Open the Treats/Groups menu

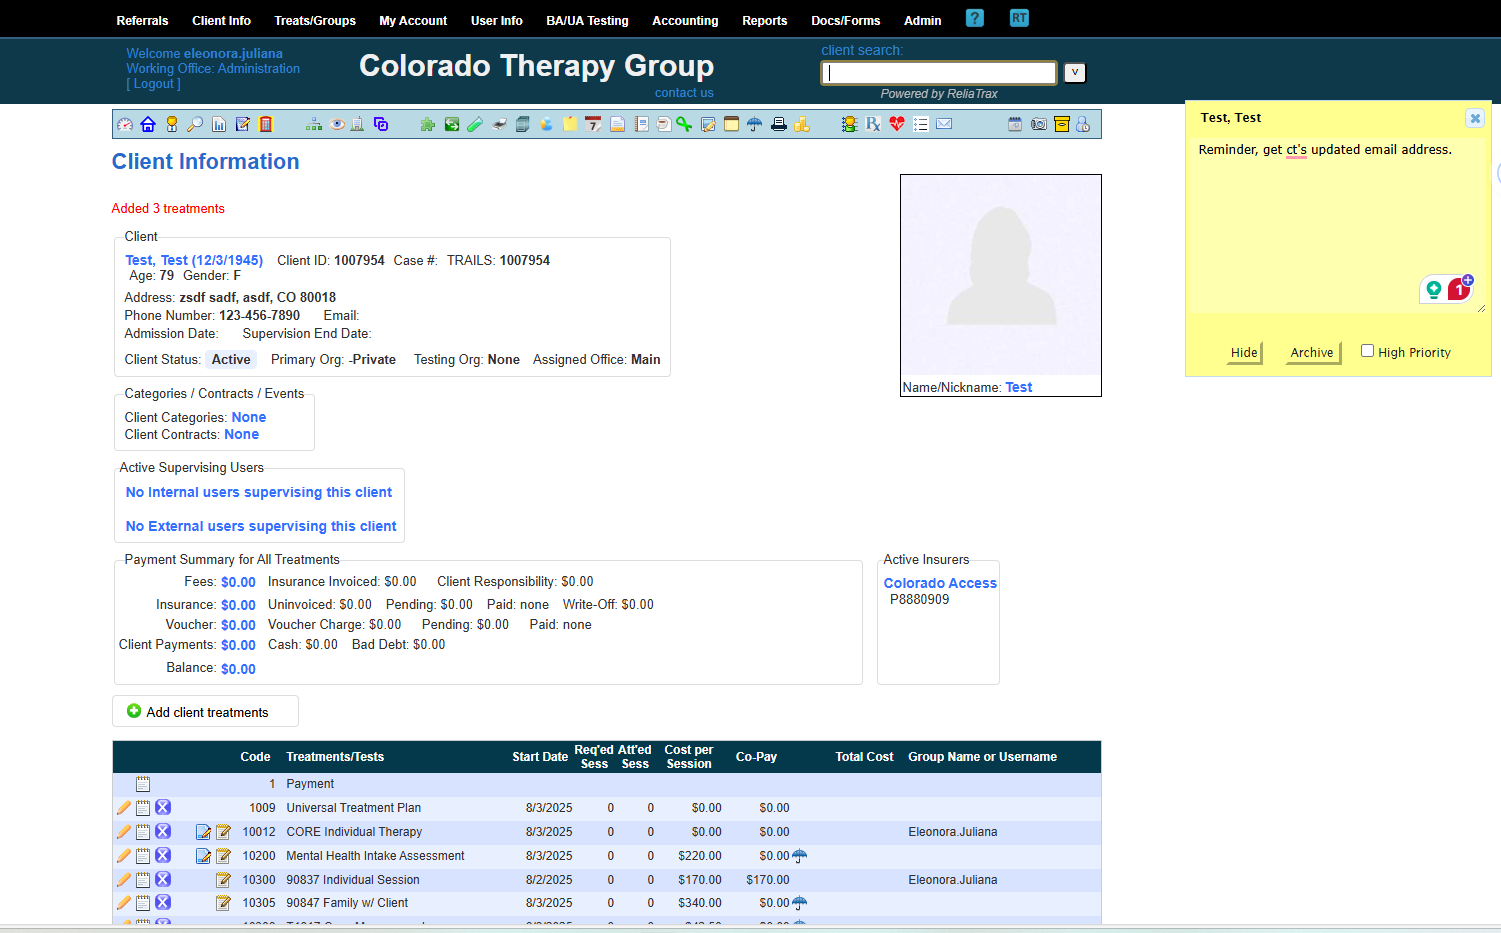(315, 20)
